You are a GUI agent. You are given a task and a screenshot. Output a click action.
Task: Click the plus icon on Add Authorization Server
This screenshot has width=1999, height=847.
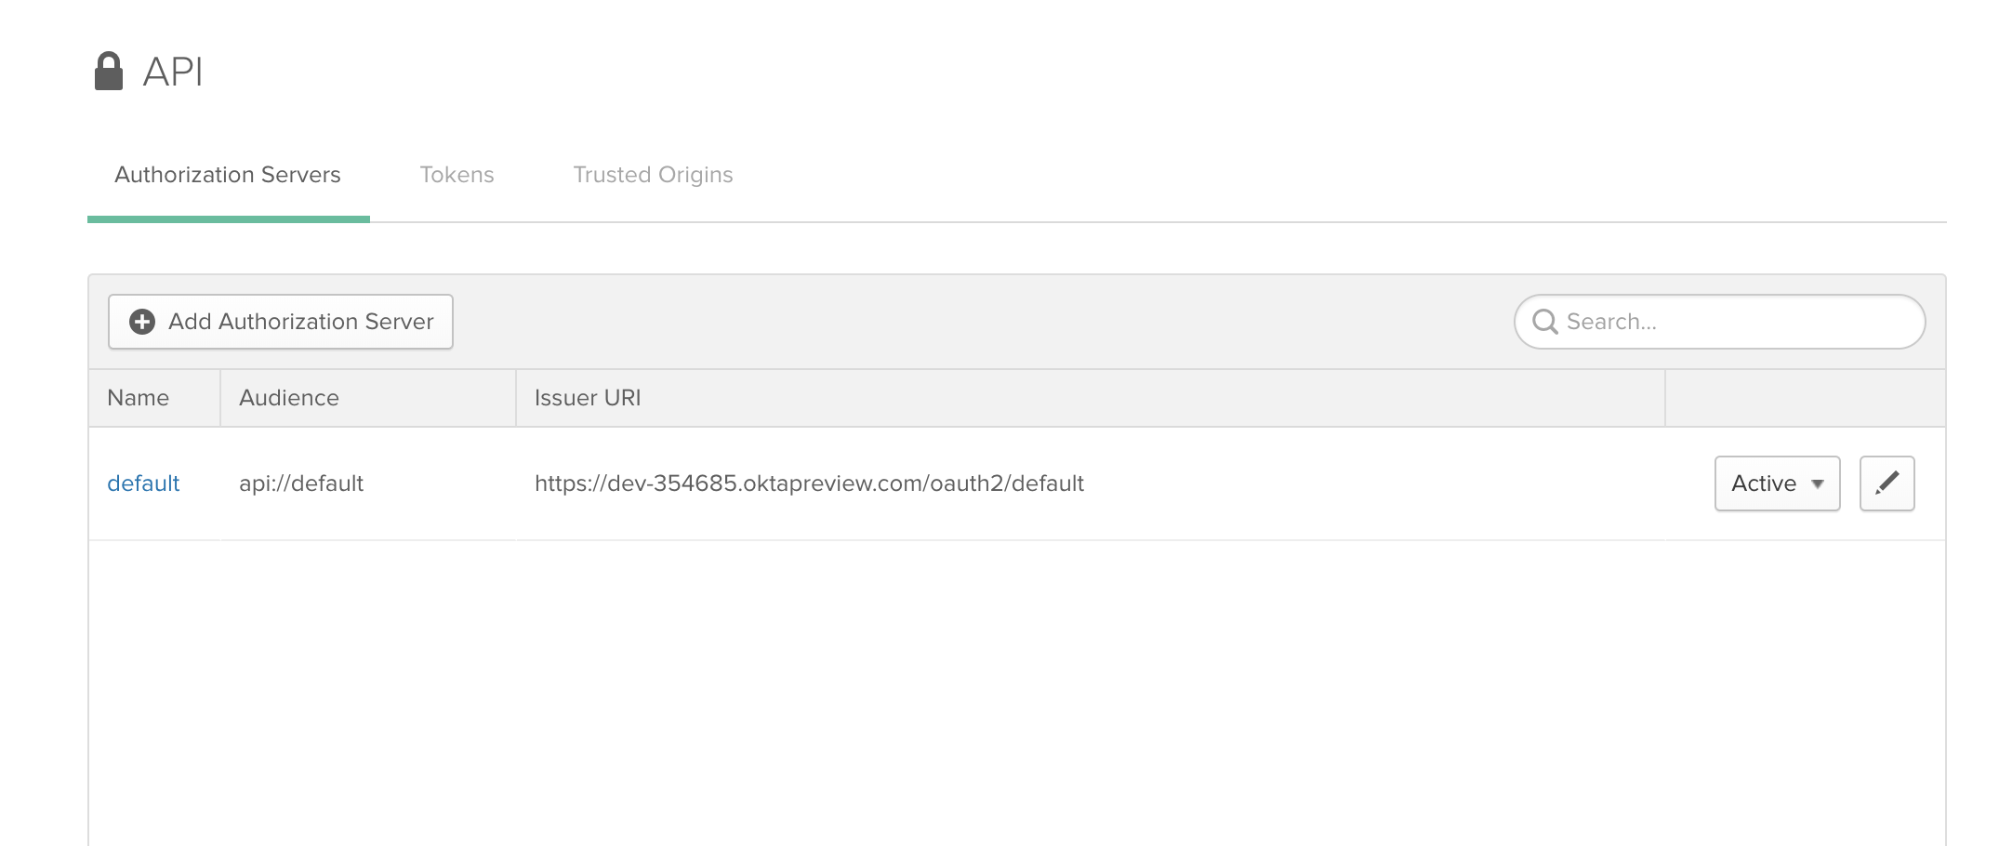[x=142, y=321]
